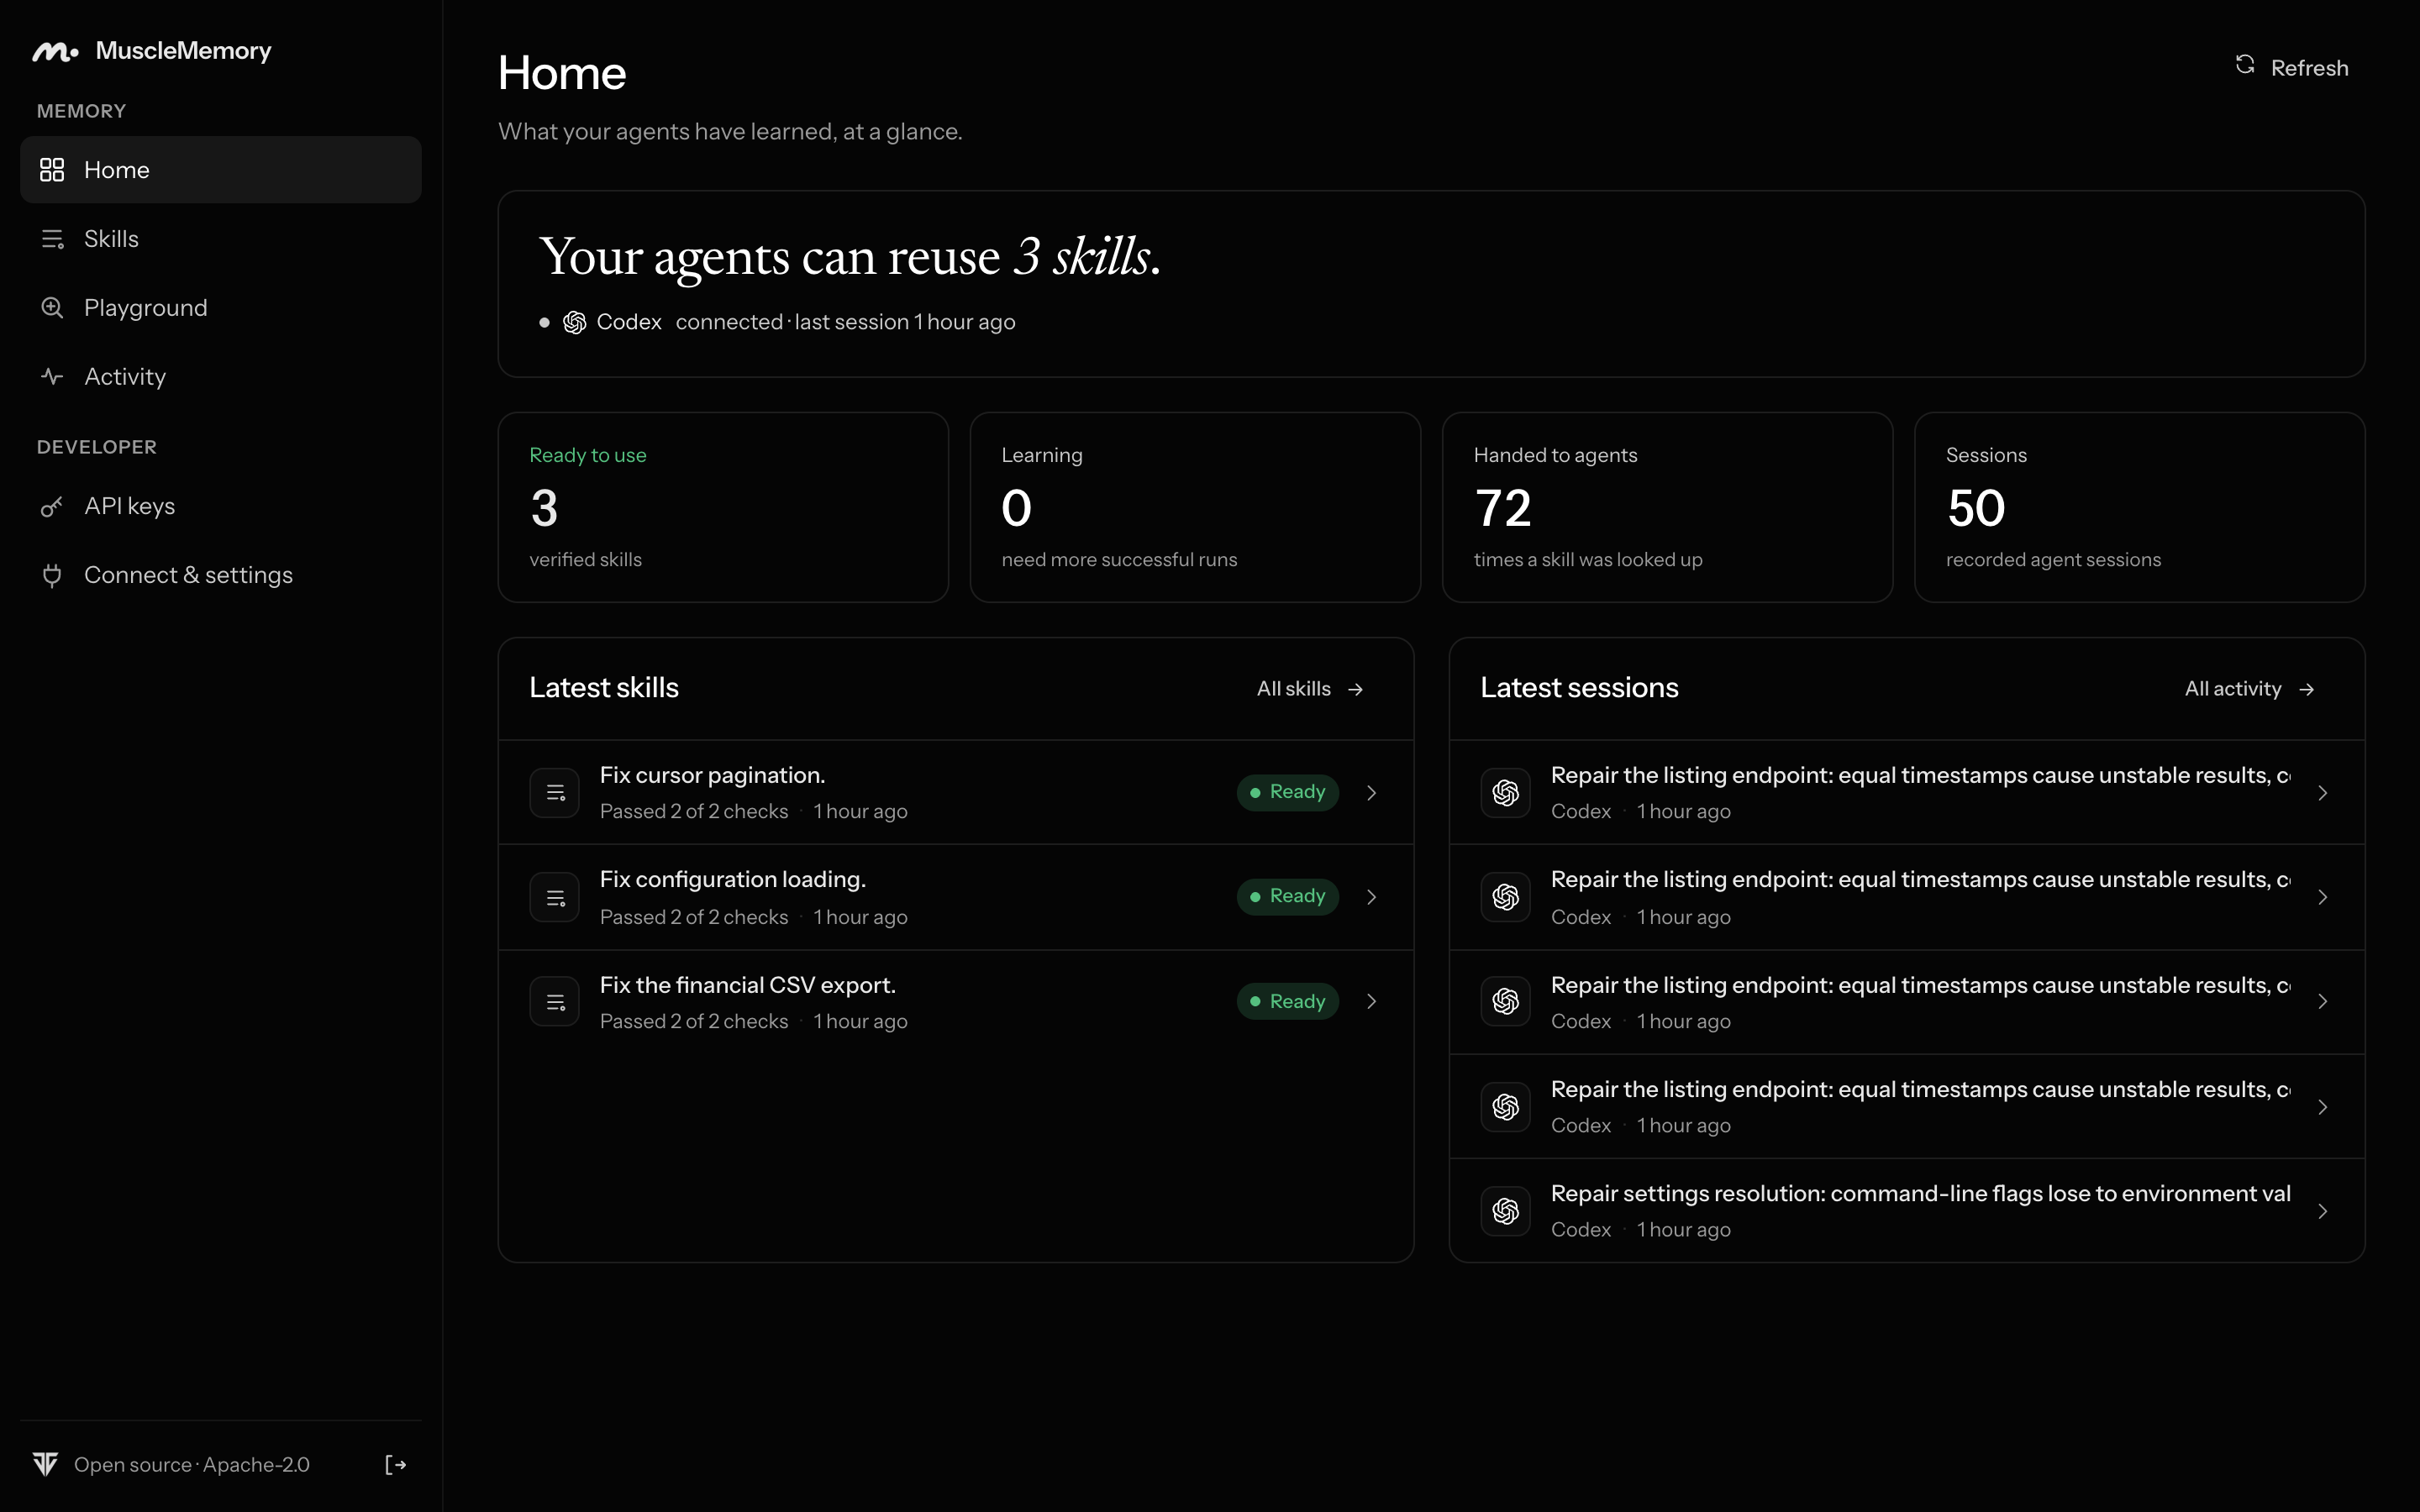
Task: Click the refresh arrows icon
Action: 2245,65
